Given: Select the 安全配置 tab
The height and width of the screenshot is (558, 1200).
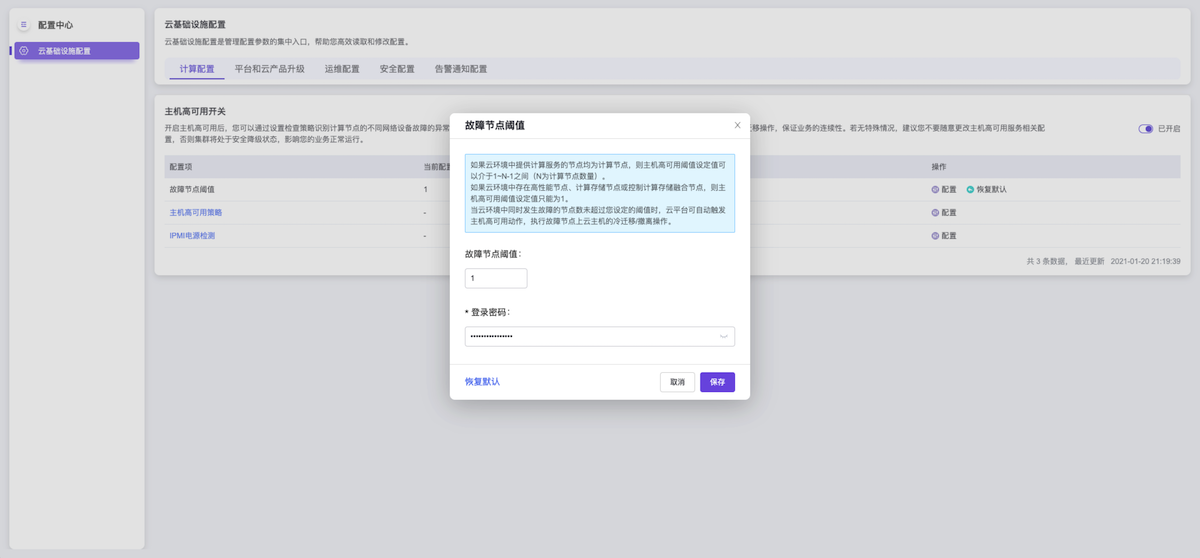Looking at the screenshot, I should coord(397,69).
